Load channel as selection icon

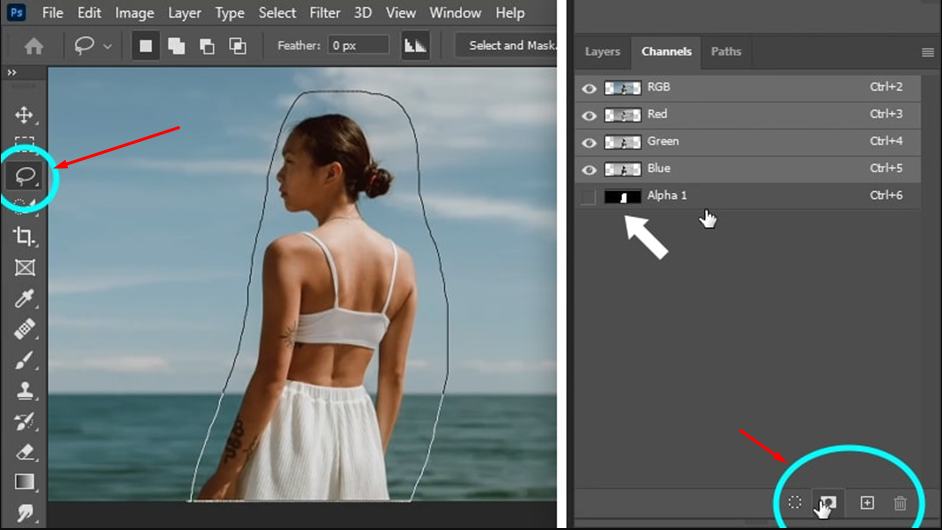click(795, 502)
